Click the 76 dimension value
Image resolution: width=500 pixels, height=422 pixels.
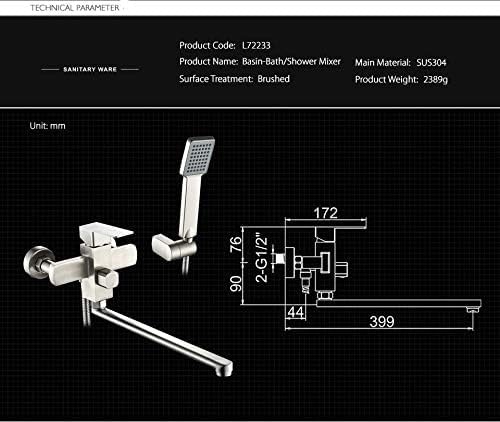point(236,244)
